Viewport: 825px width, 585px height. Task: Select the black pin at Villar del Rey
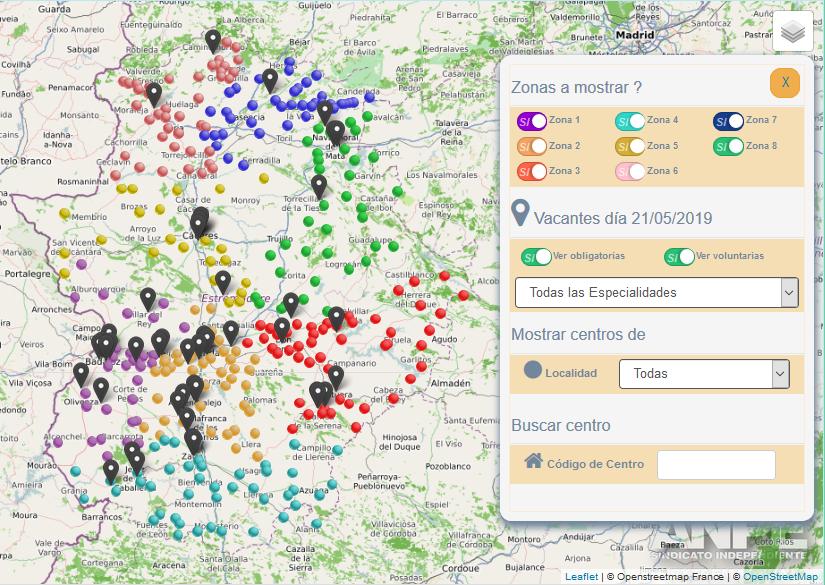pyautogui.click(x=148, y=298)
